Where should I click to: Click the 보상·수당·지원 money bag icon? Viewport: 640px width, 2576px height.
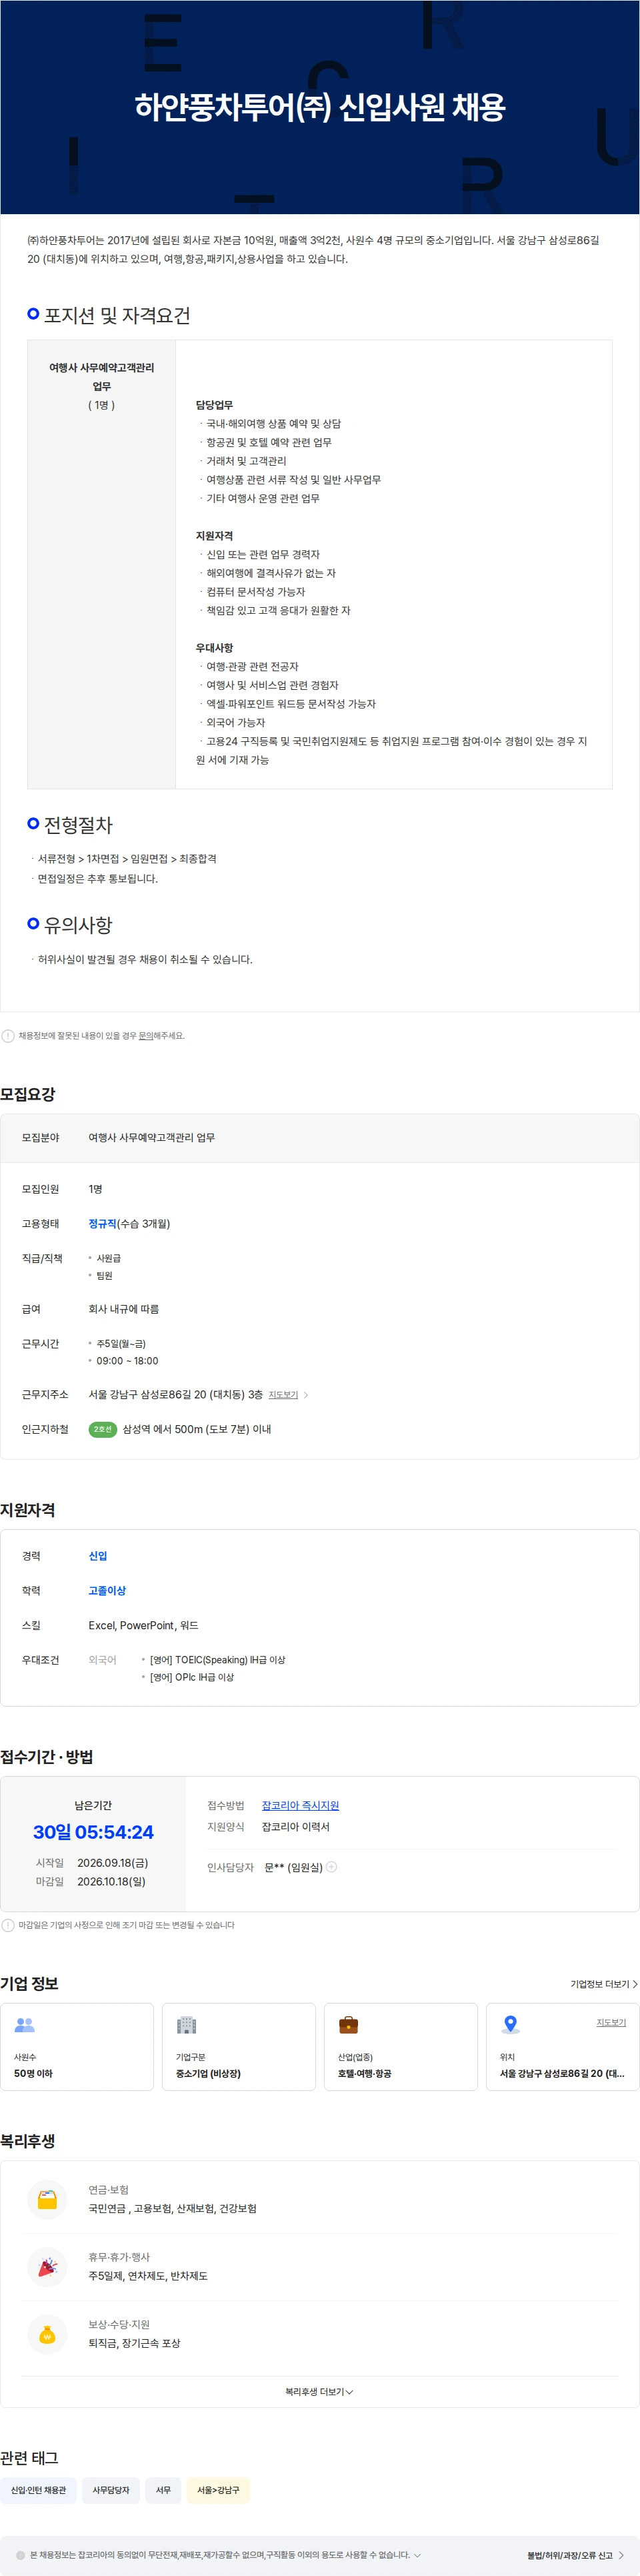[x=47, y=2335]
